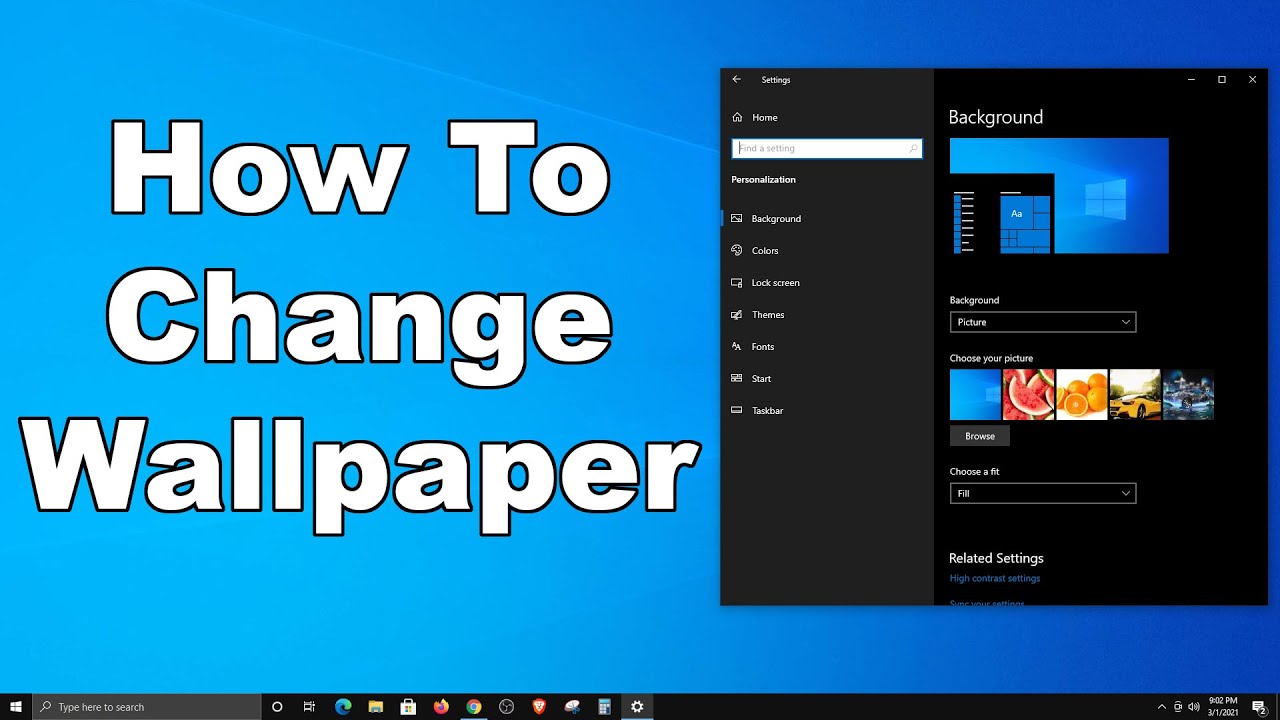Open Task View on the taskbar
This screenshot has width=1280, height=720.
pyautogui.click(x=309, y=707)
